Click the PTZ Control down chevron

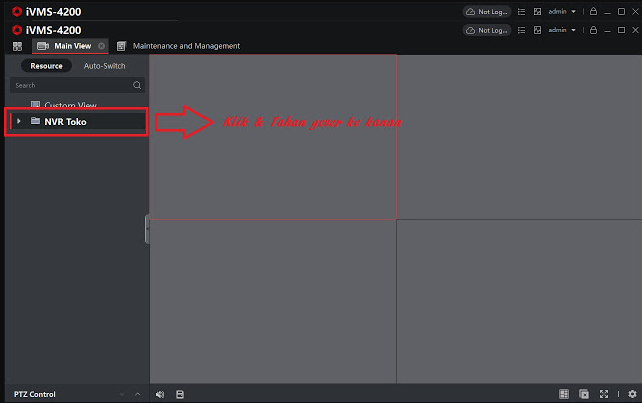coord(122,394)
